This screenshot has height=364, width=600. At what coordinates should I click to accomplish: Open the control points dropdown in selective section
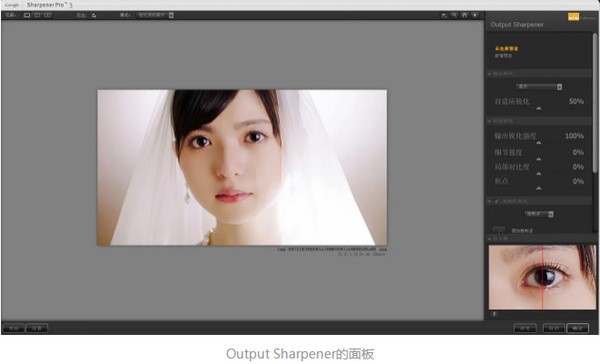click(539, 214)
